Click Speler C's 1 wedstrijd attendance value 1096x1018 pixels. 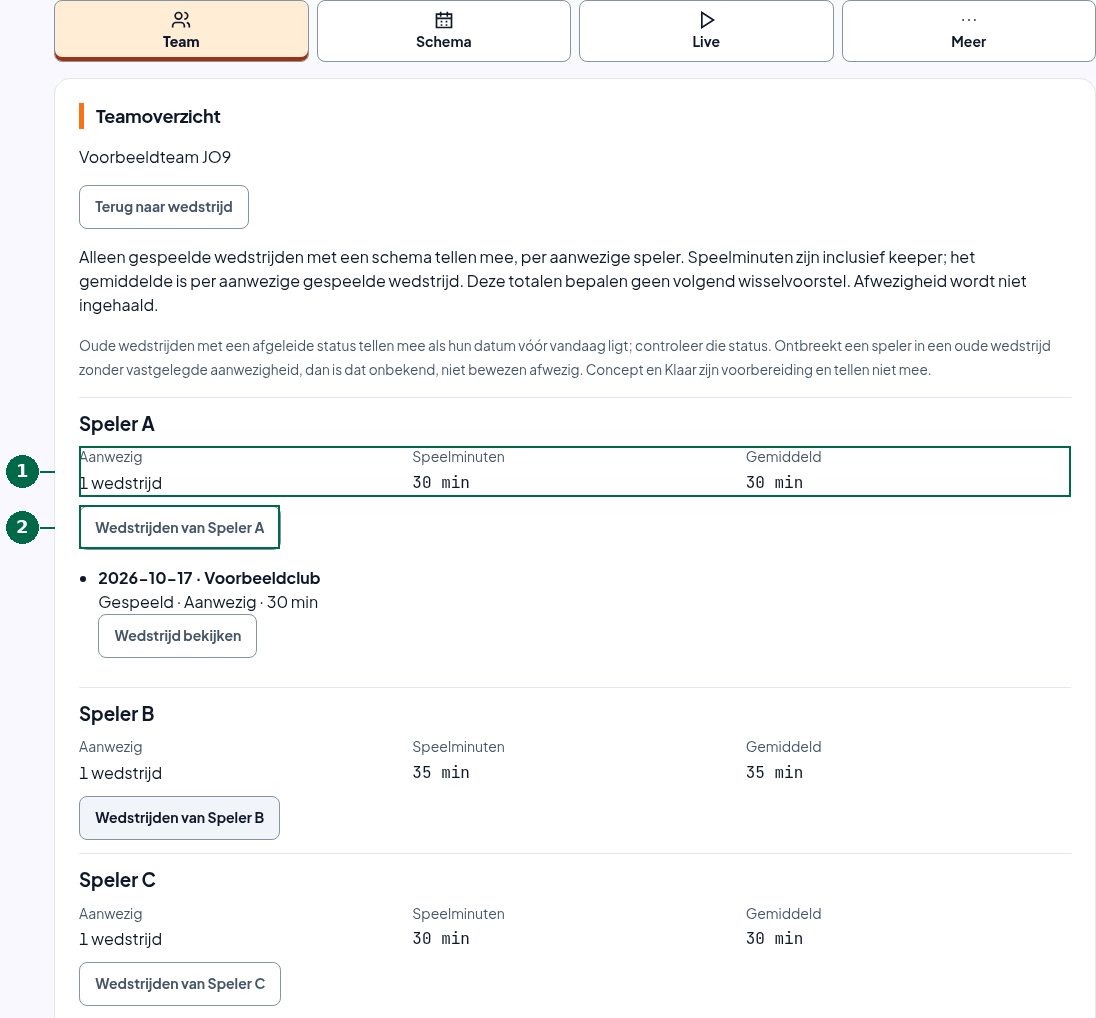pyautogui.click(x=121, y=939)
